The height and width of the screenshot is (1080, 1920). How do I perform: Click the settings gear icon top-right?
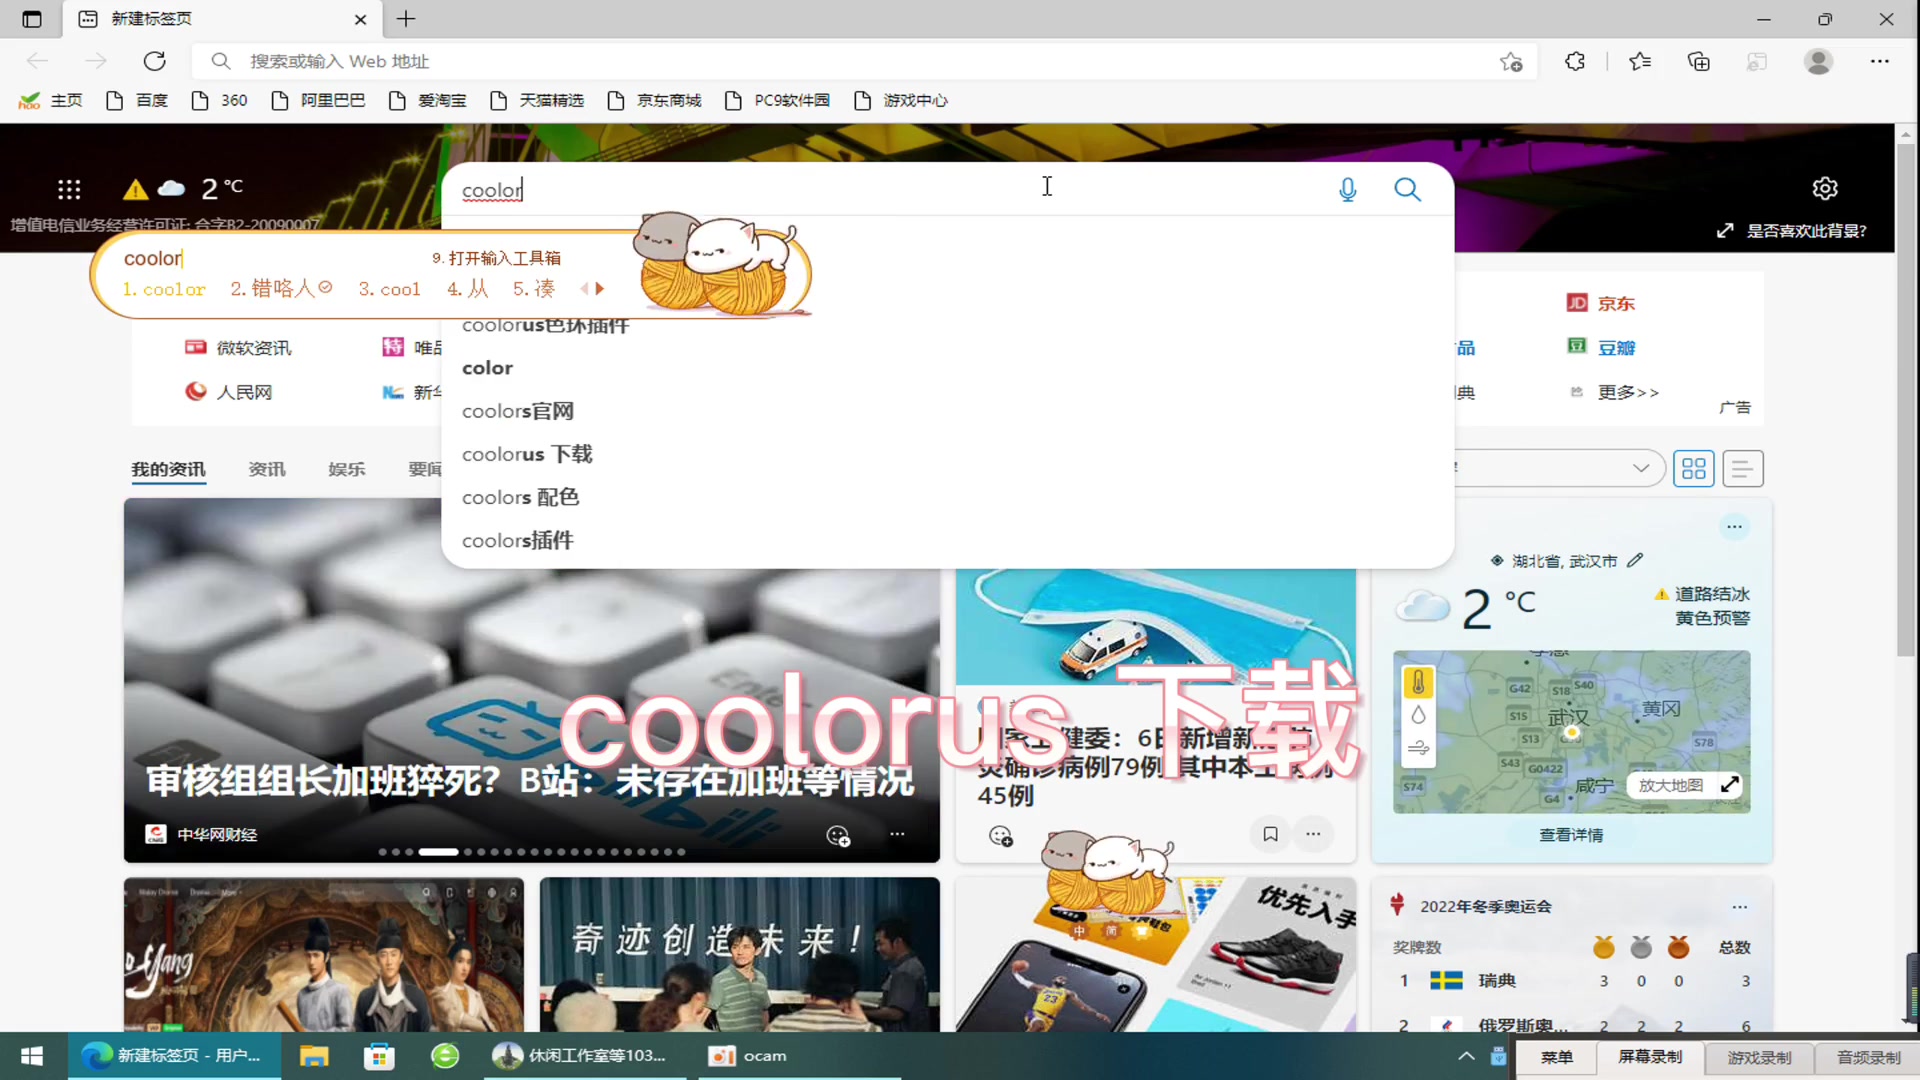click(1826, 189)
